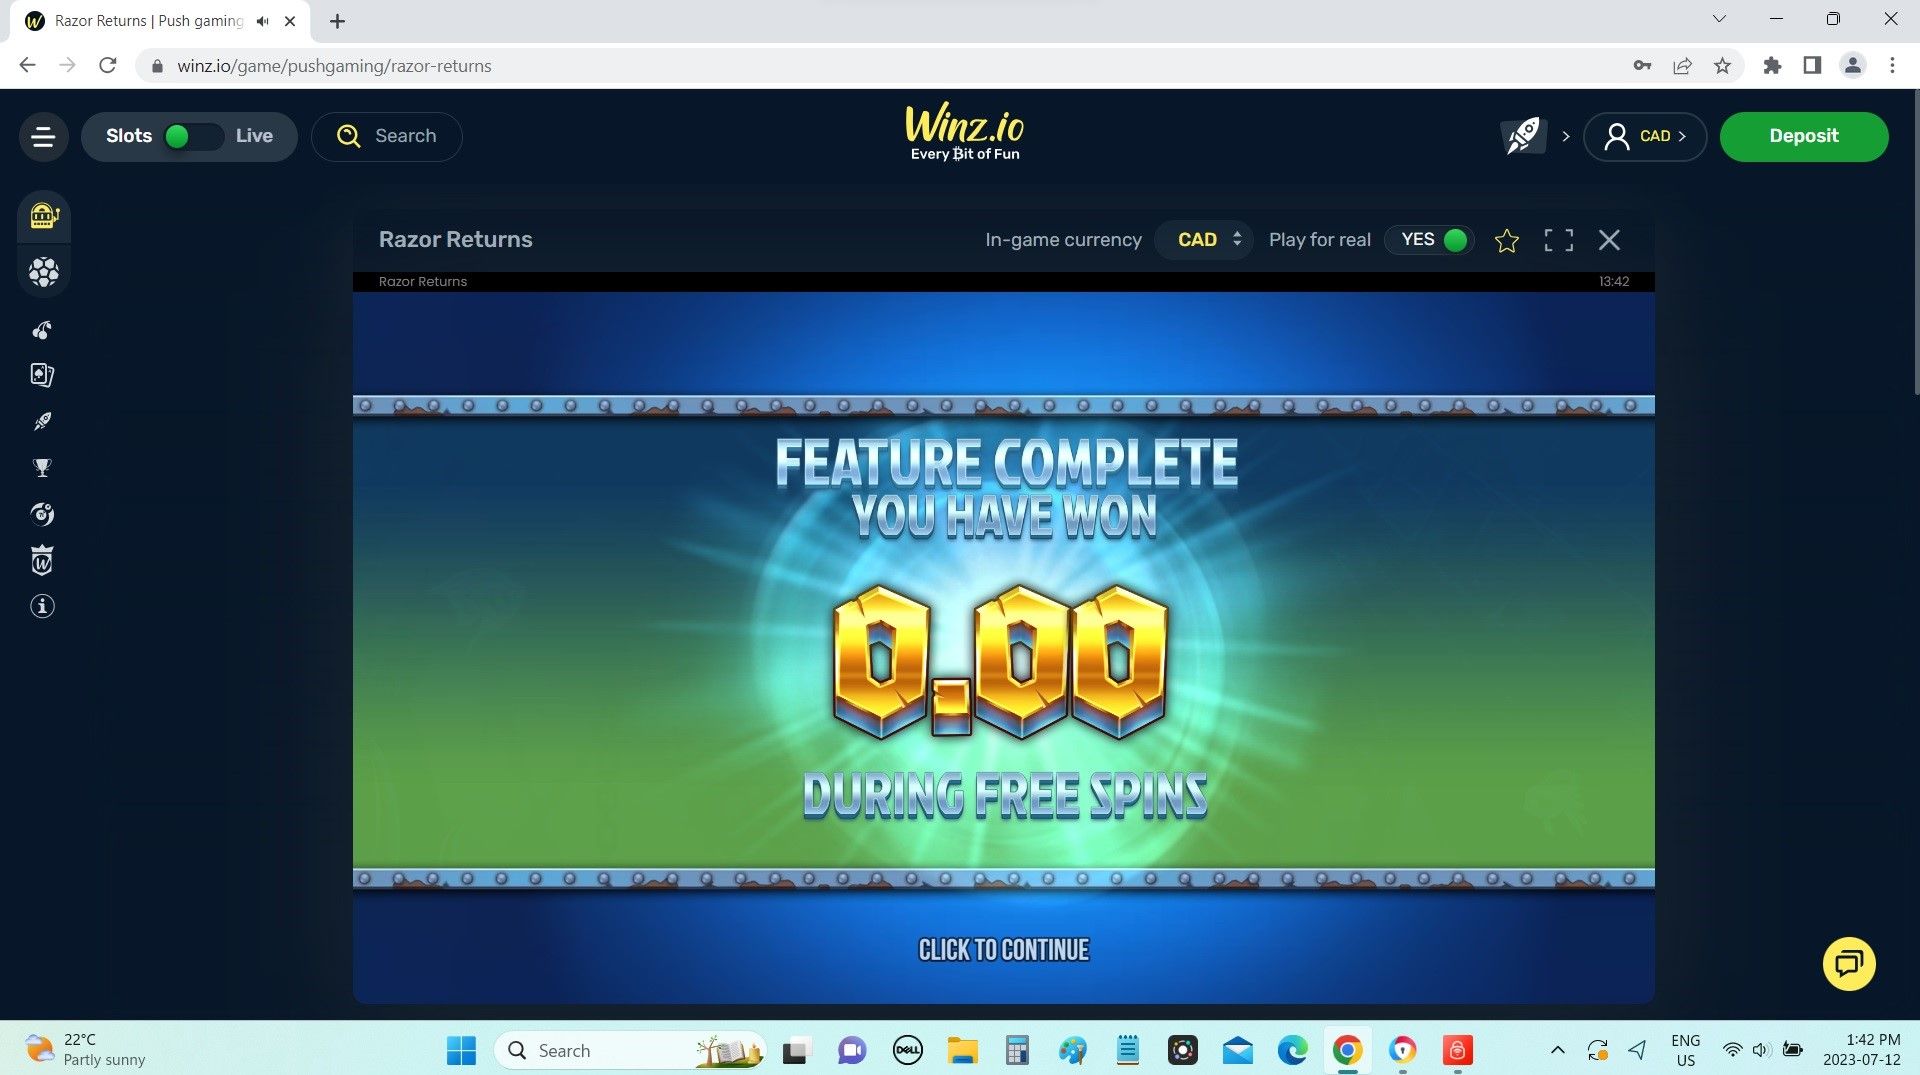Open the Razor Returns browser tab
The image size is (1920, 1075).
(x=140, y=20)
